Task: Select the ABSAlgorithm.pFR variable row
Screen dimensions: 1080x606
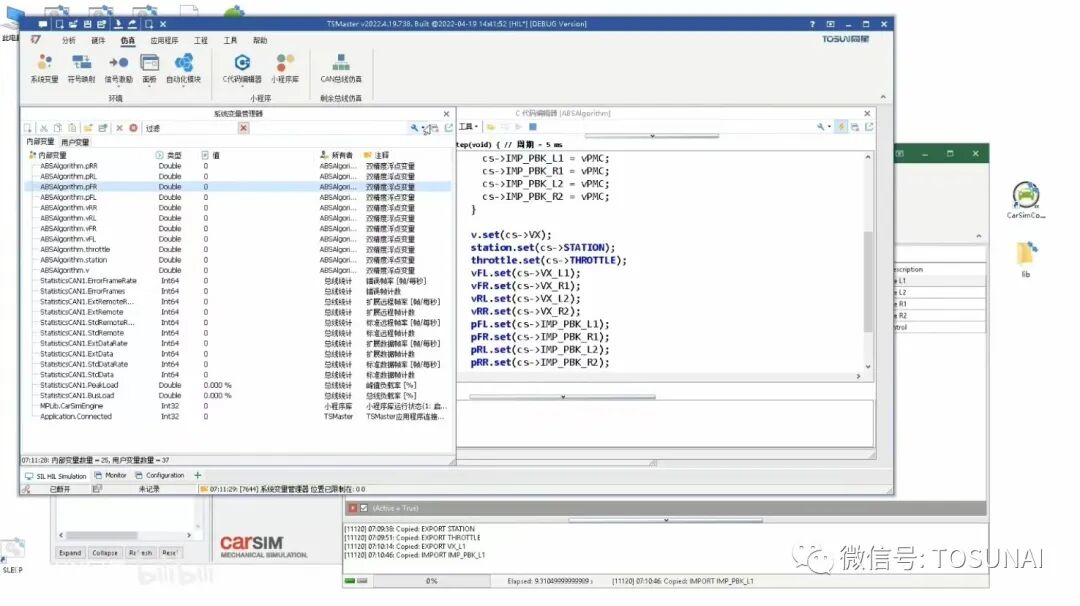Action: (x=238, y=187)
